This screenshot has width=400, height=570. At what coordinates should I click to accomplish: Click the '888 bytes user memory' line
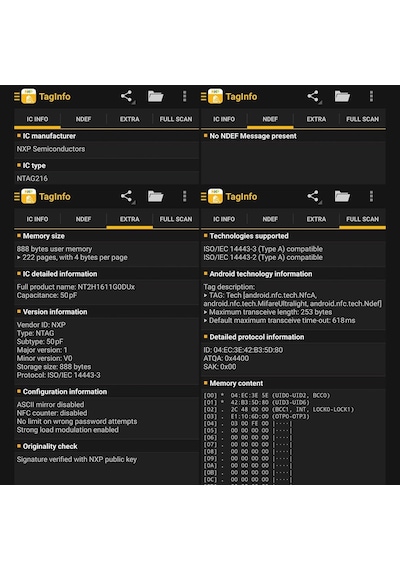click(54, 249)
